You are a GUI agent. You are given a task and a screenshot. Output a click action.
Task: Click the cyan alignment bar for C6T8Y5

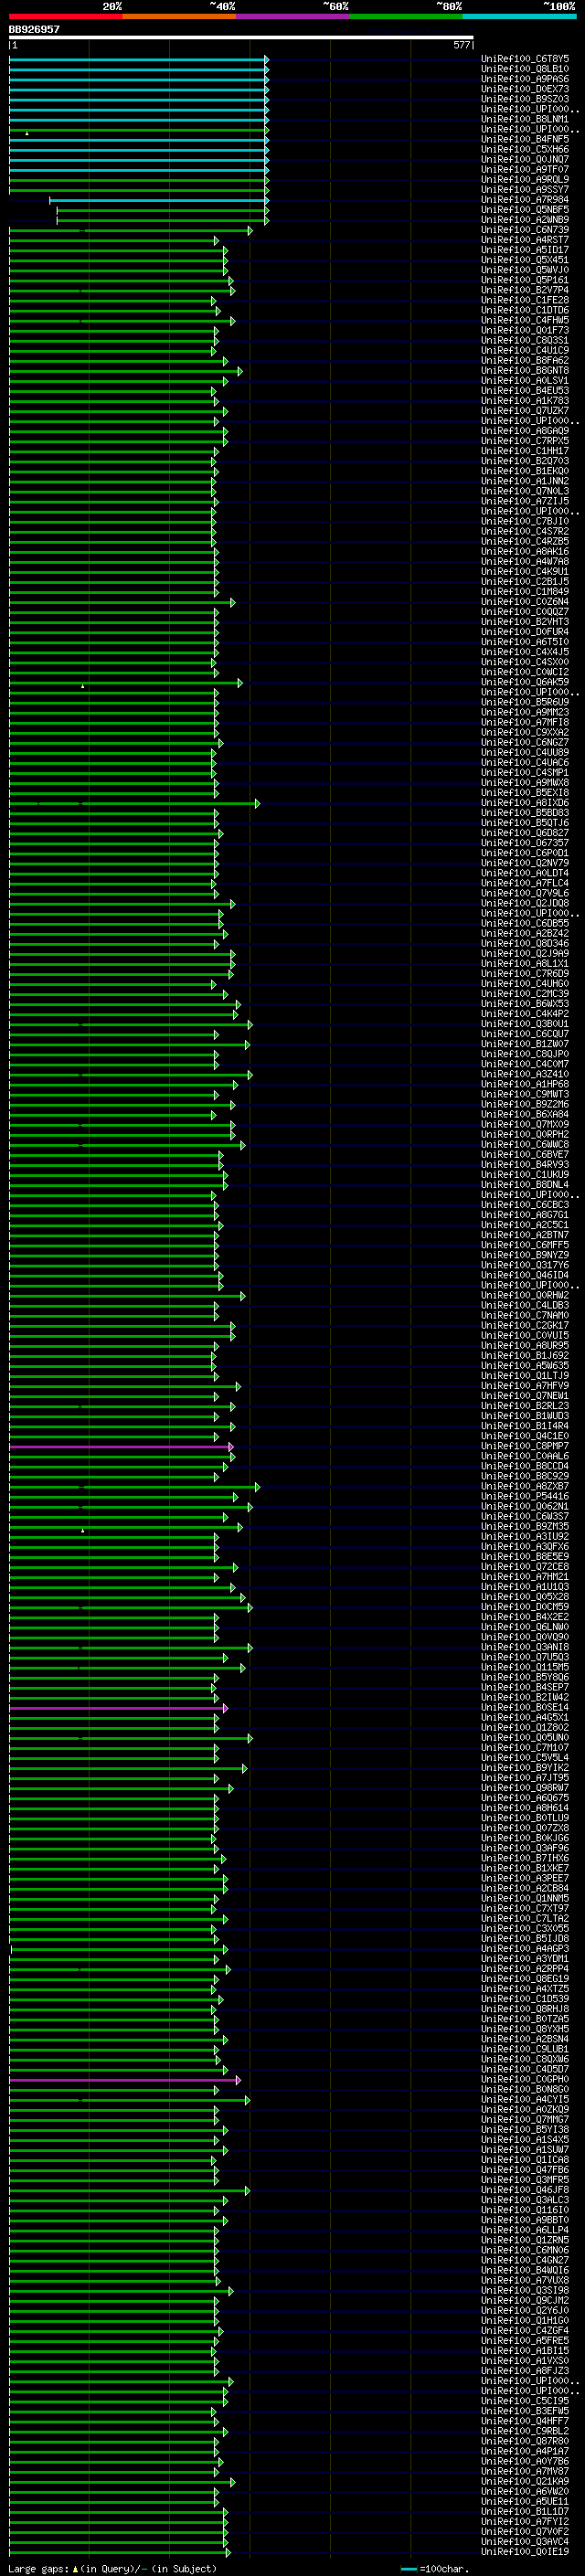point(139,59)
